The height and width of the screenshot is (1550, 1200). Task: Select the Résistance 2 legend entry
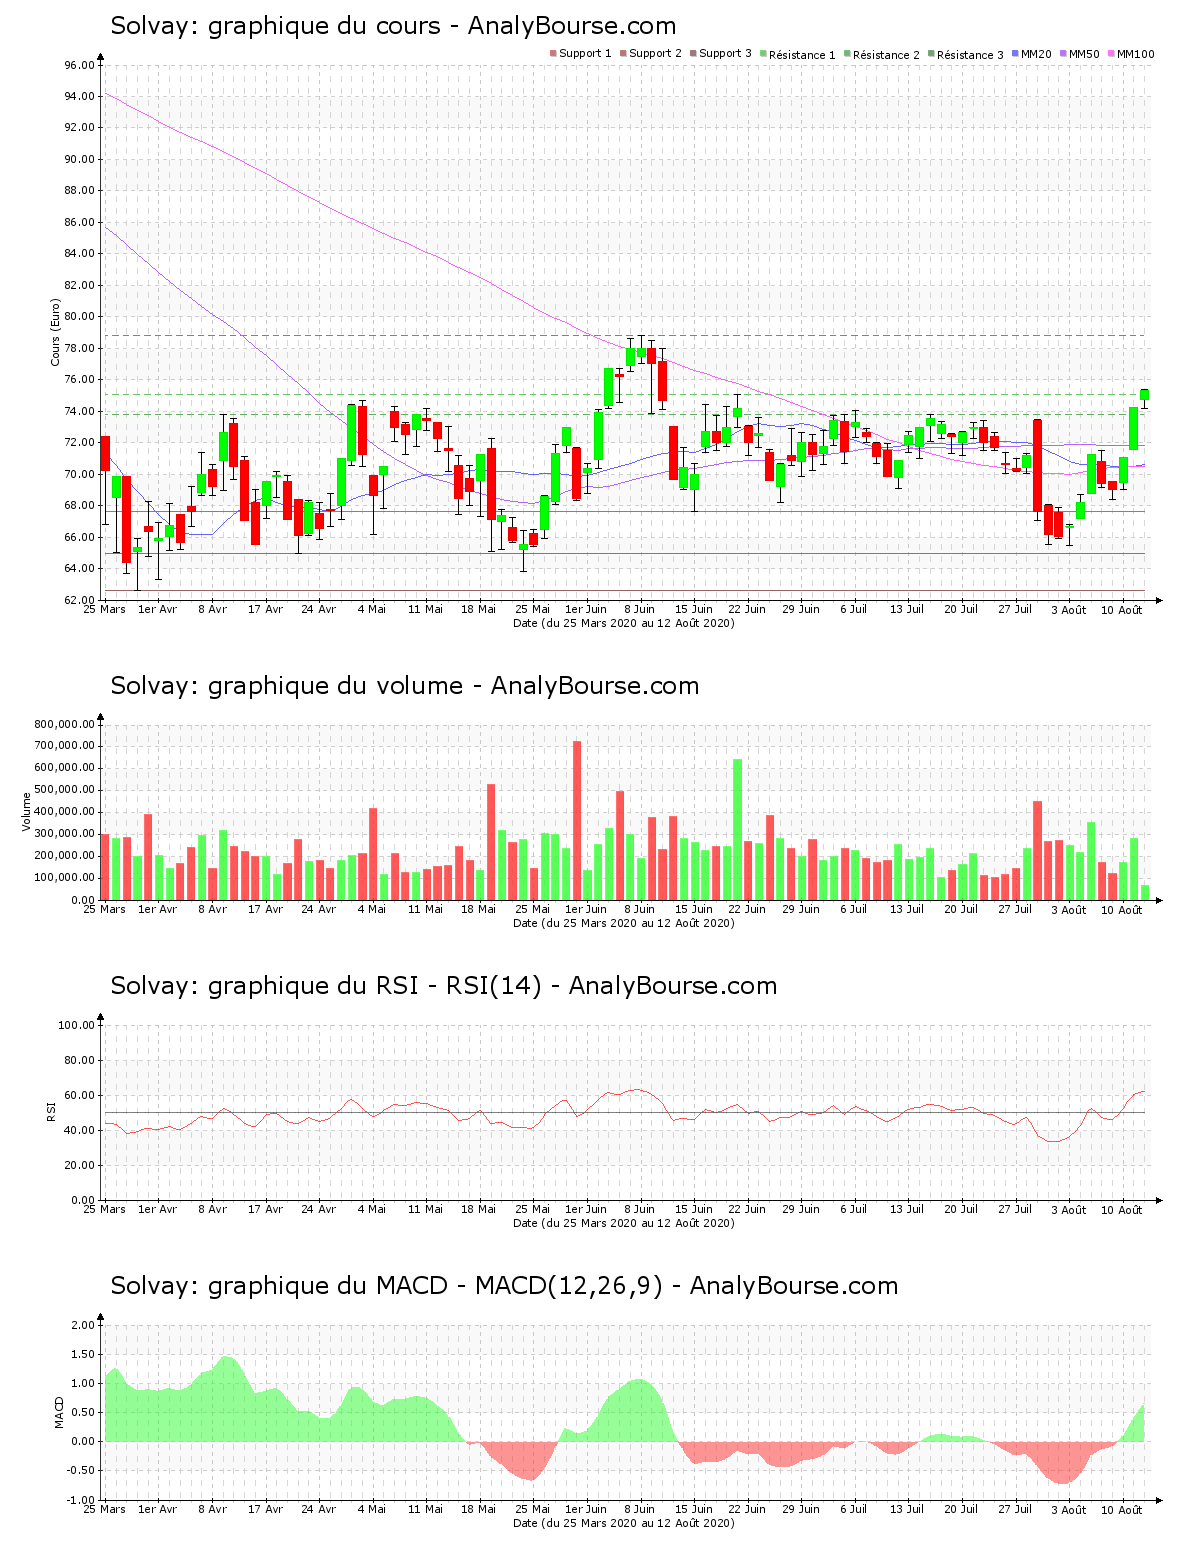click(x=881, y=54)
